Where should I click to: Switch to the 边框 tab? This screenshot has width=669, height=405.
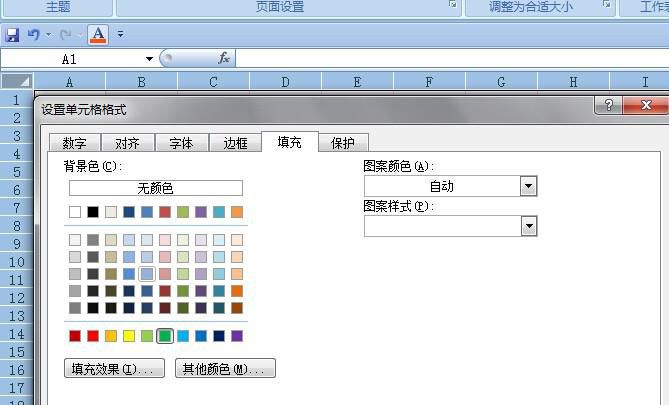pos(235,143)
